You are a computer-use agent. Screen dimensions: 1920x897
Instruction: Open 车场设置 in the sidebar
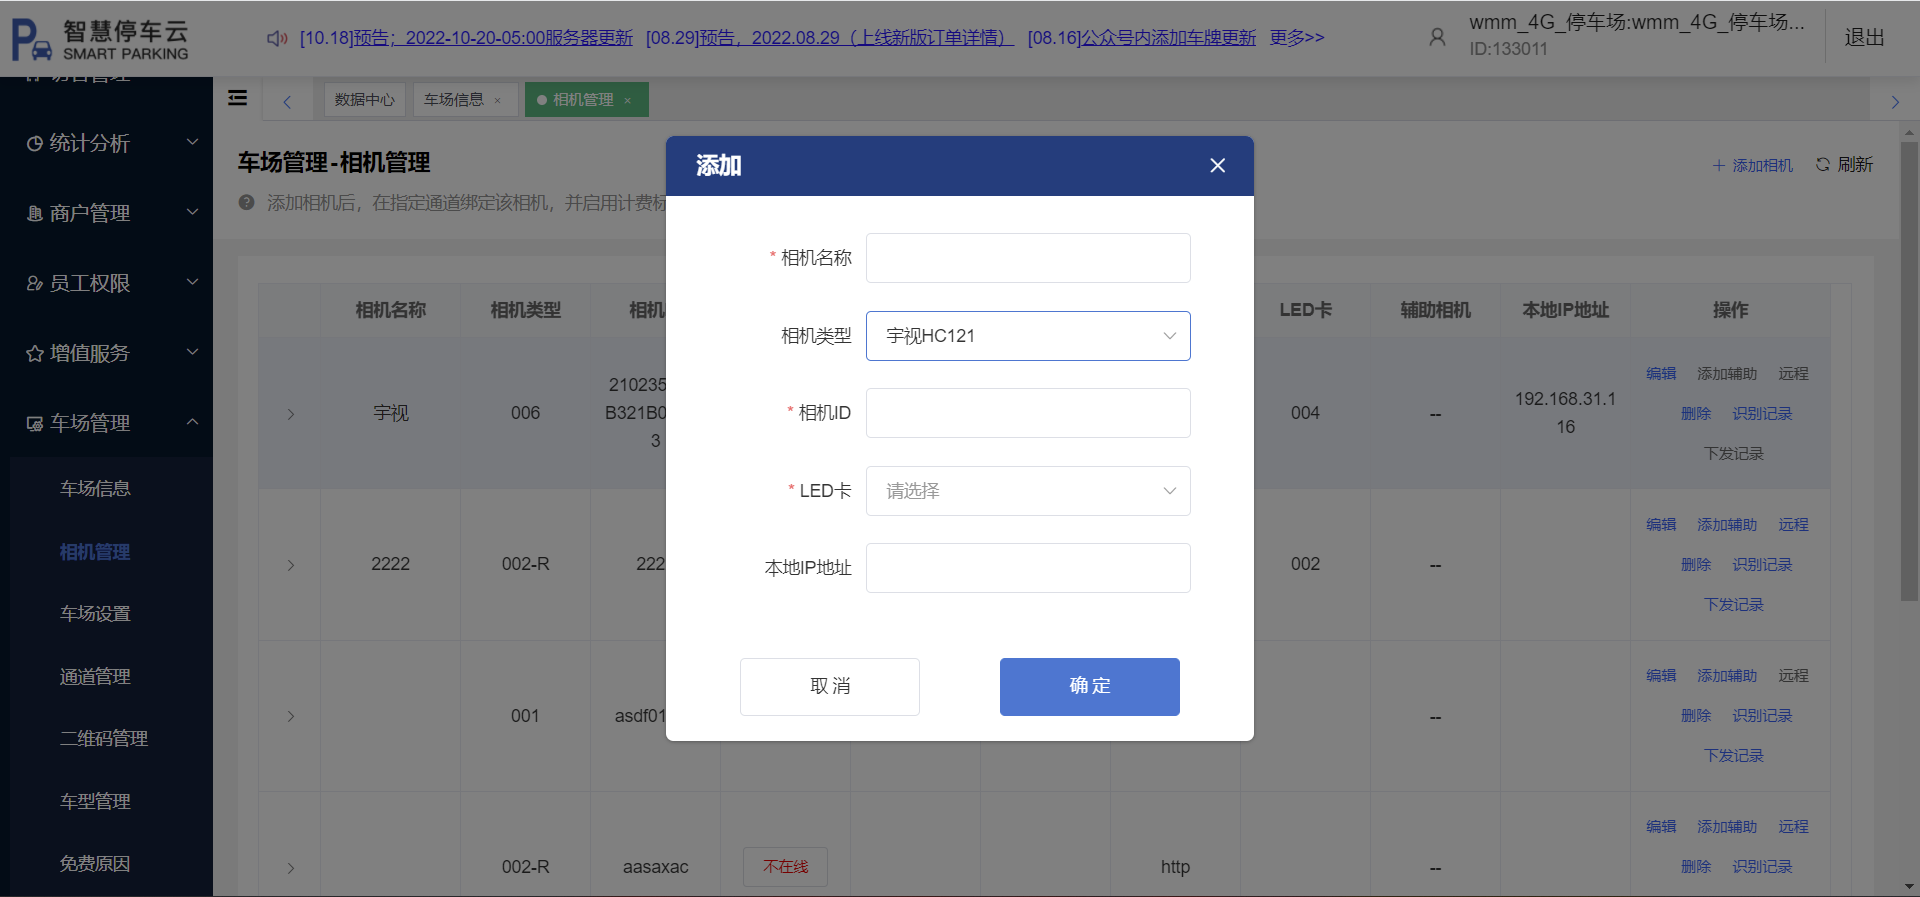(x=95, y=614)
